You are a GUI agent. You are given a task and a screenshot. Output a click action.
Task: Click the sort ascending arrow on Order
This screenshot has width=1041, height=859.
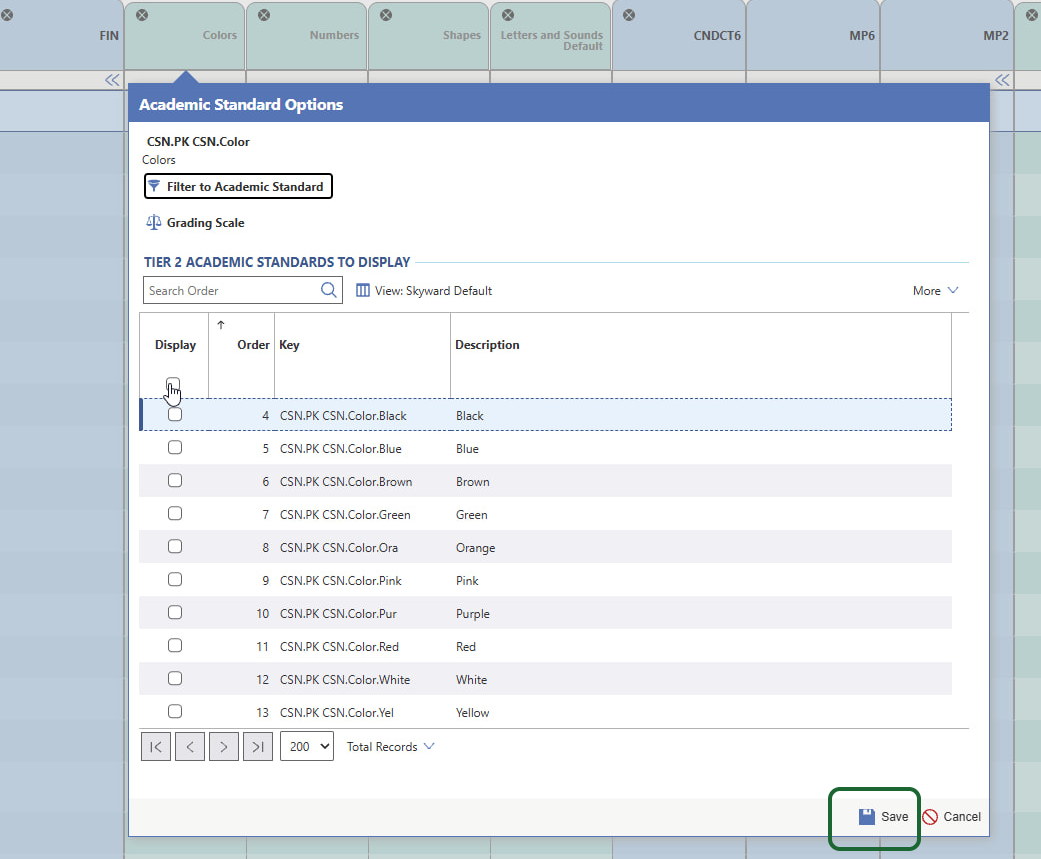tap(221, 325)
